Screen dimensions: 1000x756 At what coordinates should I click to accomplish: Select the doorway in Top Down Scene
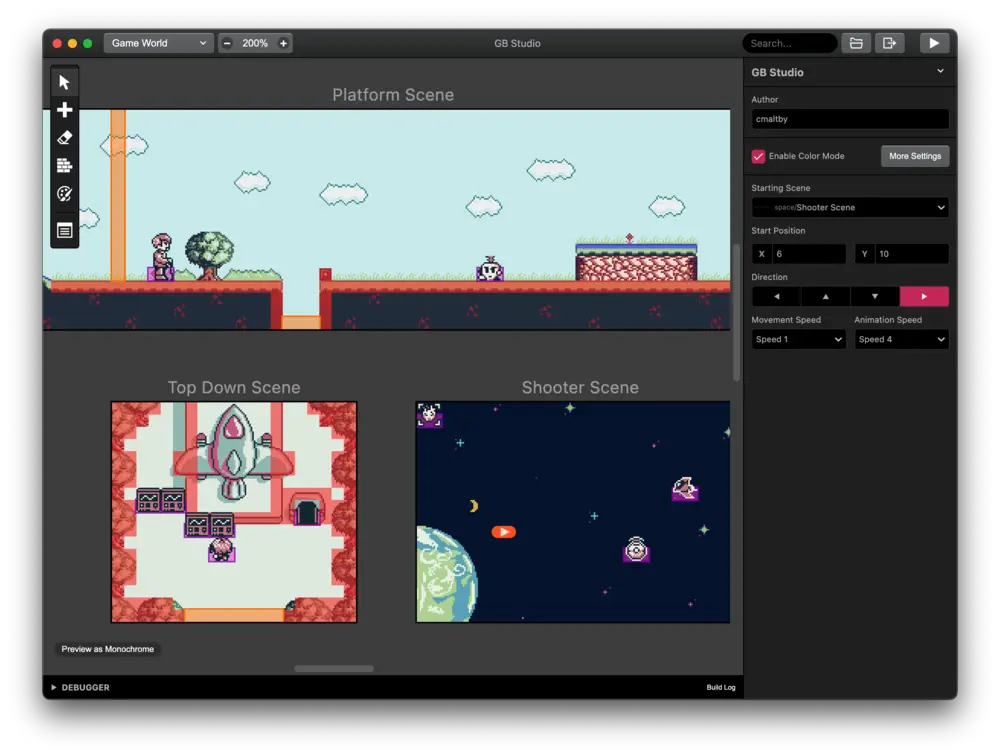click(307, 510)
